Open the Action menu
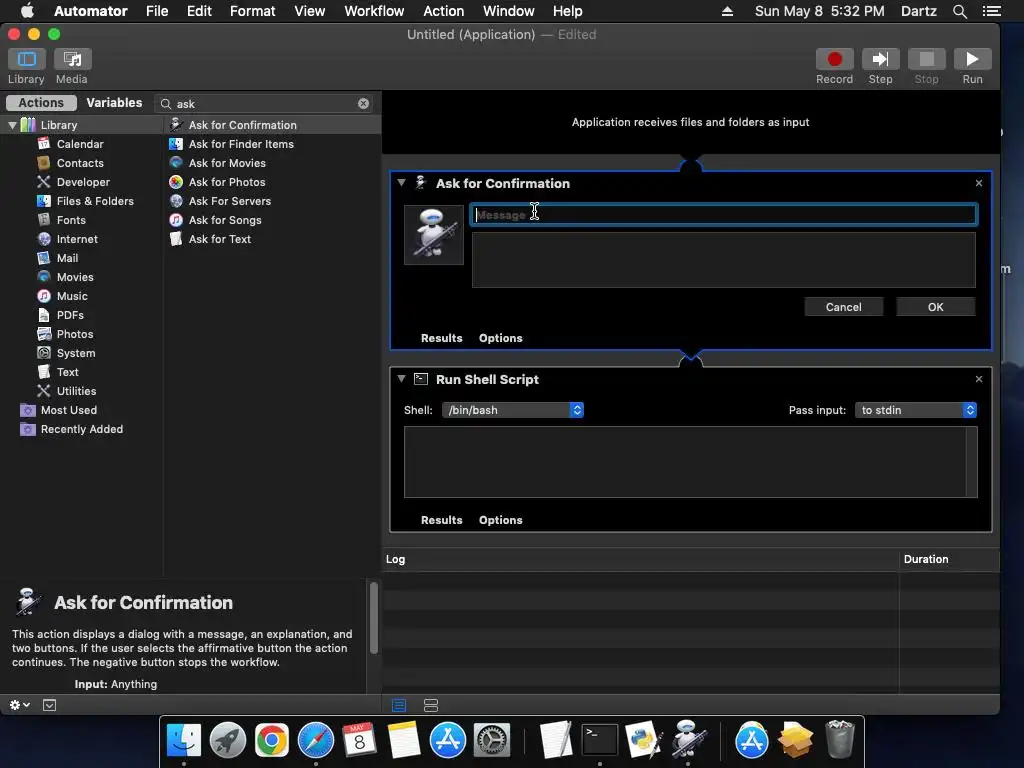This screenshot has height=768, width=1024. [x=443, y=11]
